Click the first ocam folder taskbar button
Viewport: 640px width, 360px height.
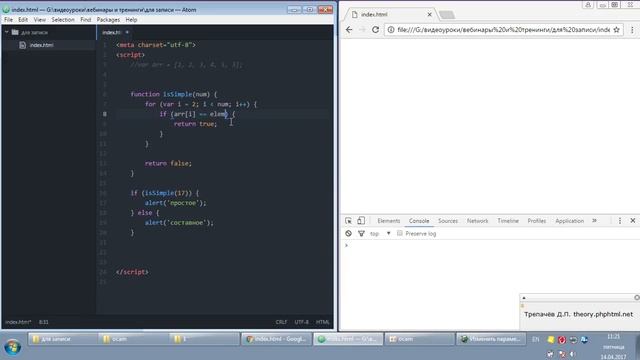click(133, 339)
